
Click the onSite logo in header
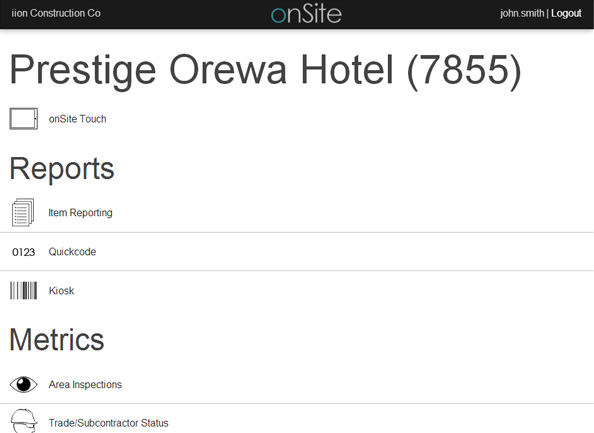click(x=306, y=13)
